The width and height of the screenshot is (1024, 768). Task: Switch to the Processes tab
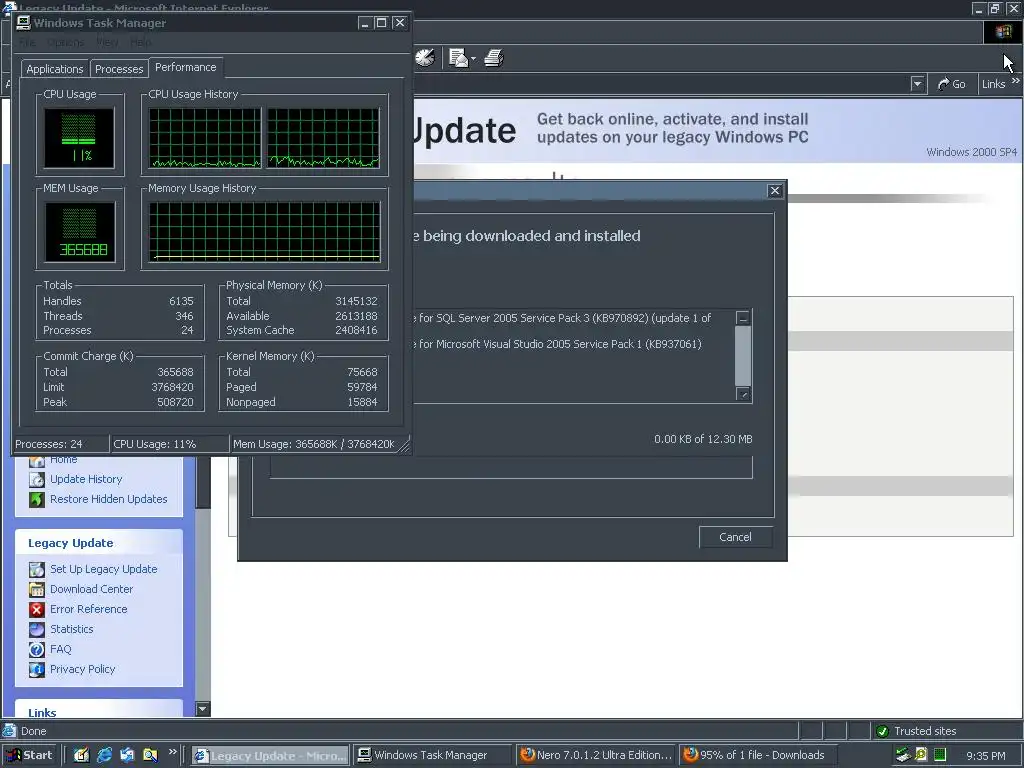119,69
